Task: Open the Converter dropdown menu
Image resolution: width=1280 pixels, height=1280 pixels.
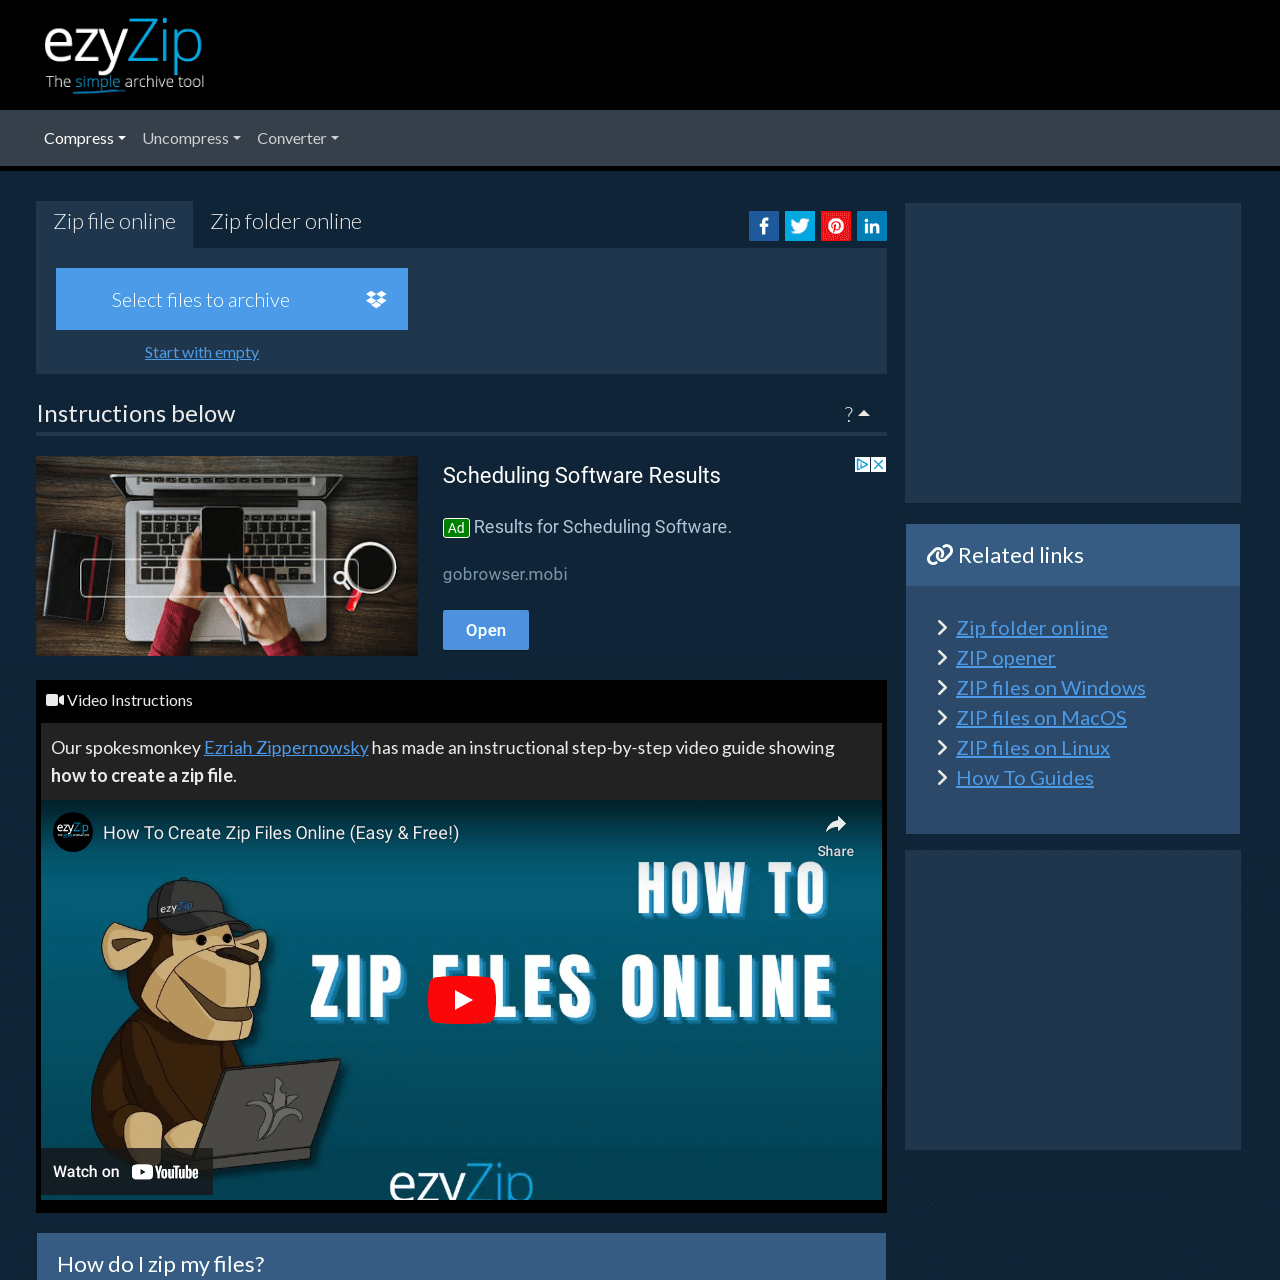Action: (298, 138)
